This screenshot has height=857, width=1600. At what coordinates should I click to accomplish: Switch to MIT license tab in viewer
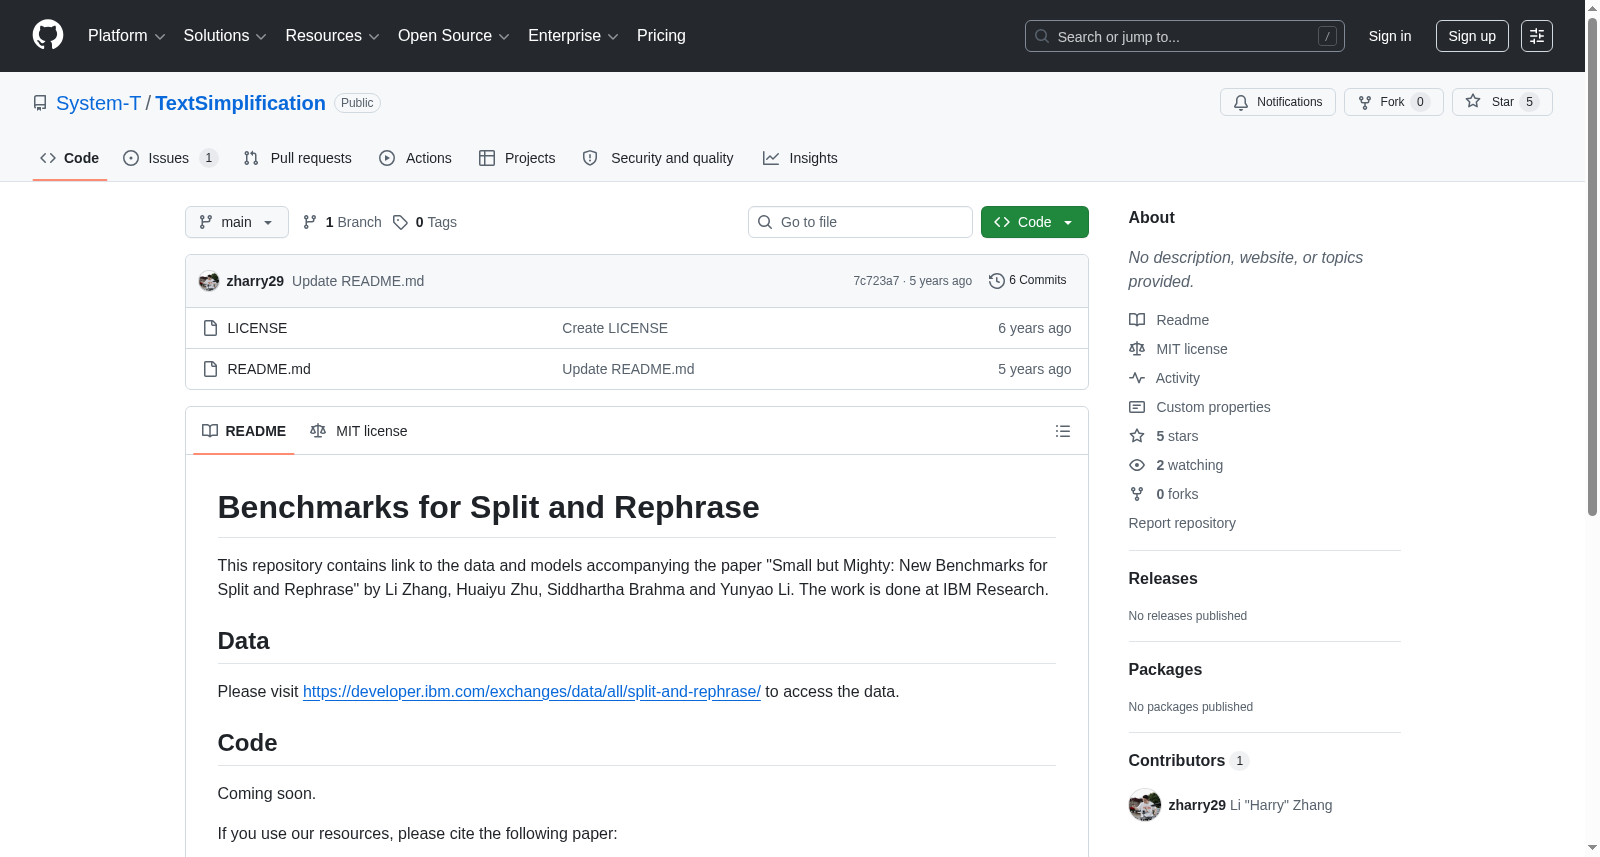[x=359, y=431]
